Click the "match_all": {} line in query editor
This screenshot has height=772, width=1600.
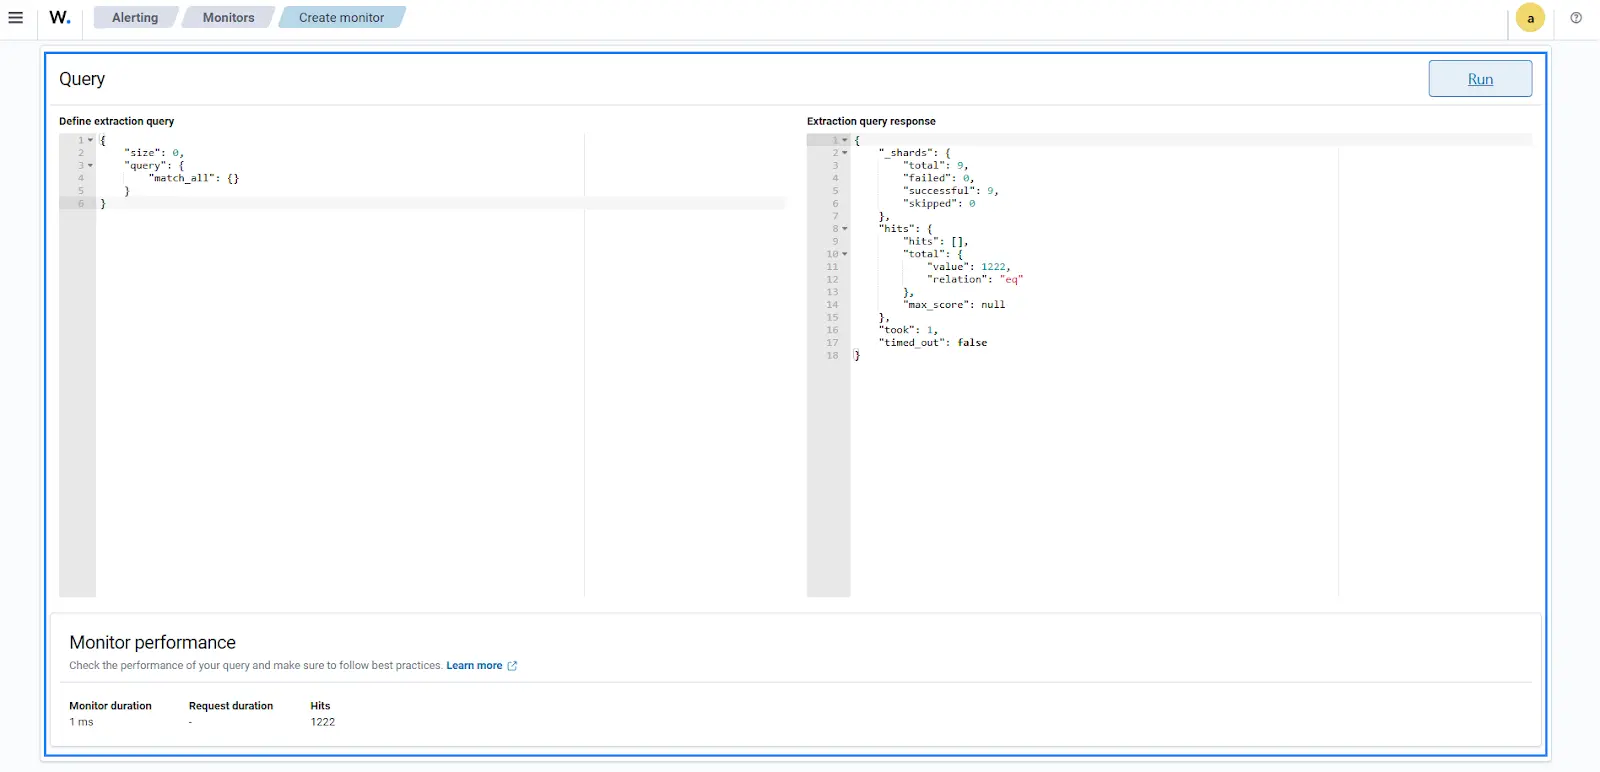point(194,178)
